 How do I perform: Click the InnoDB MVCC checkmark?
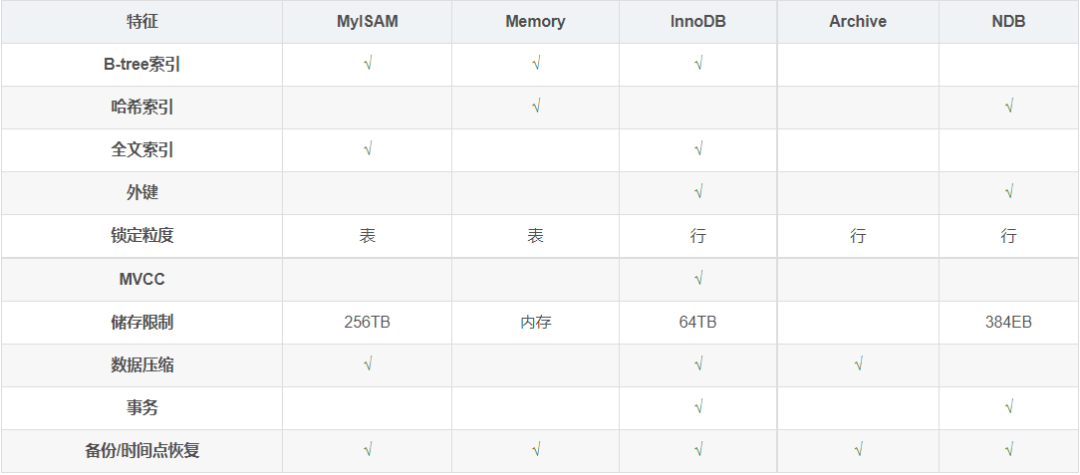[698, 278]
